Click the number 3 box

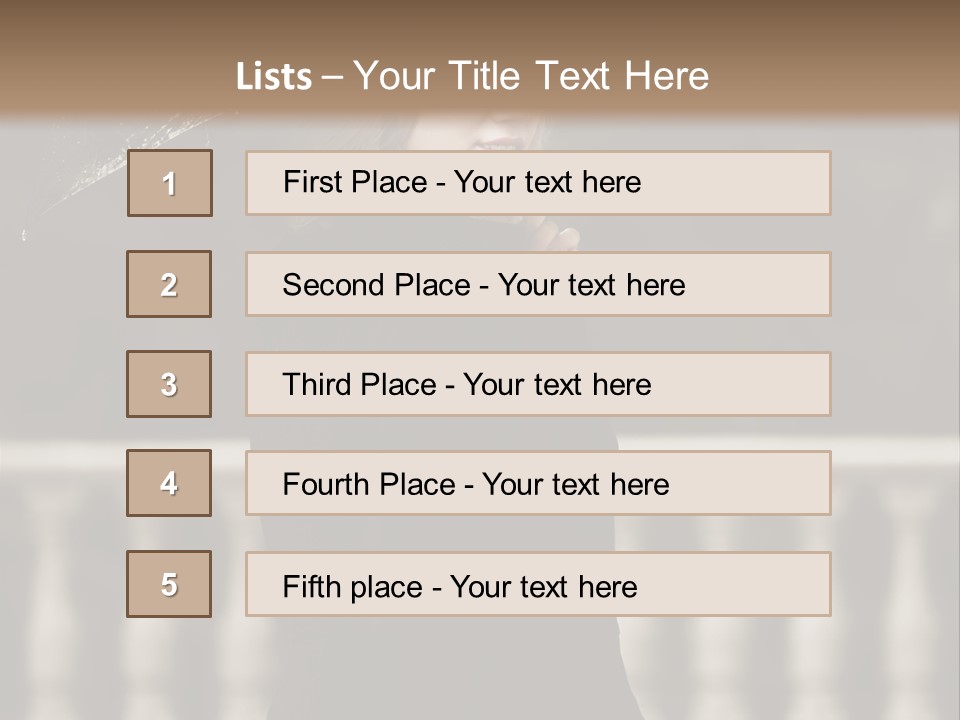(x=169, y=384)
